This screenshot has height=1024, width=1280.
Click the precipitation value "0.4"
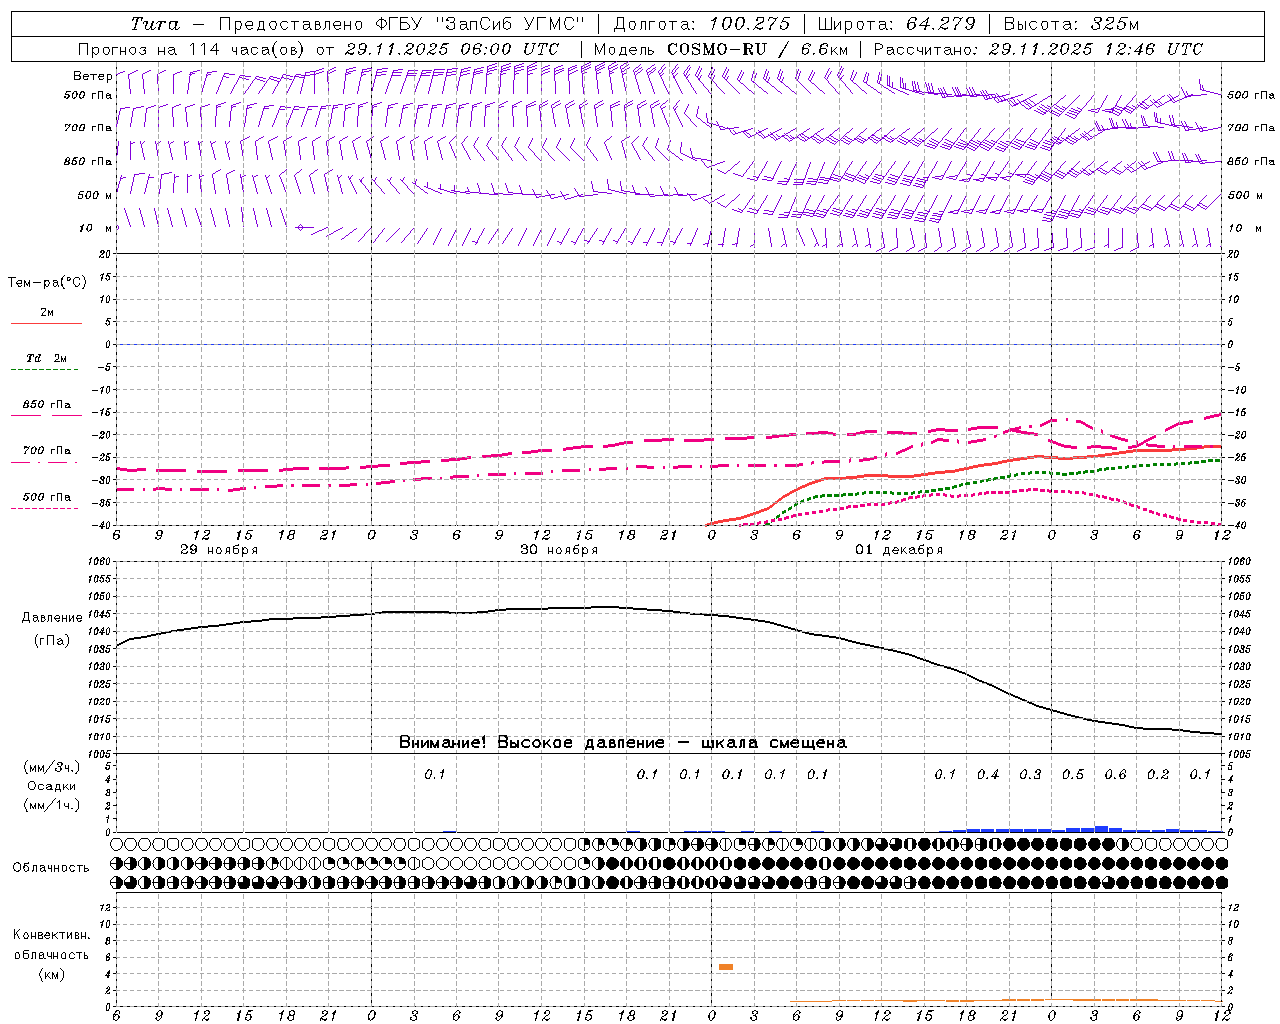(x=988, y=774)
